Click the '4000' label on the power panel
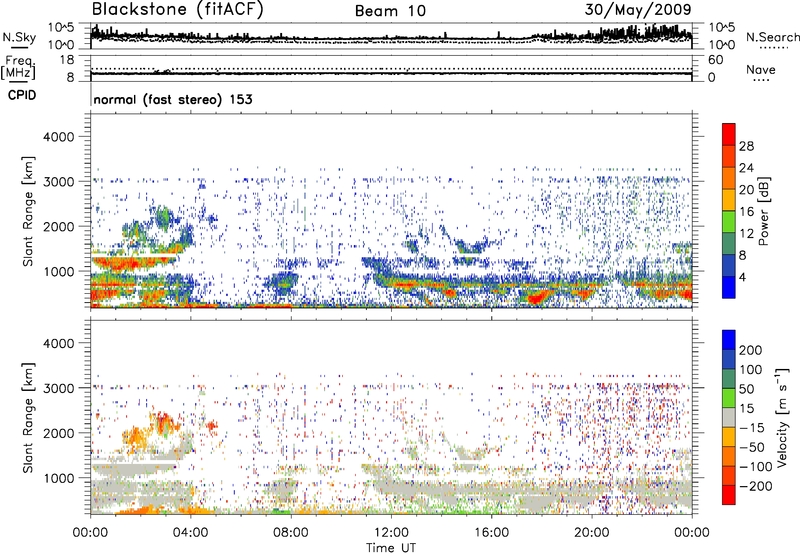 58,137
